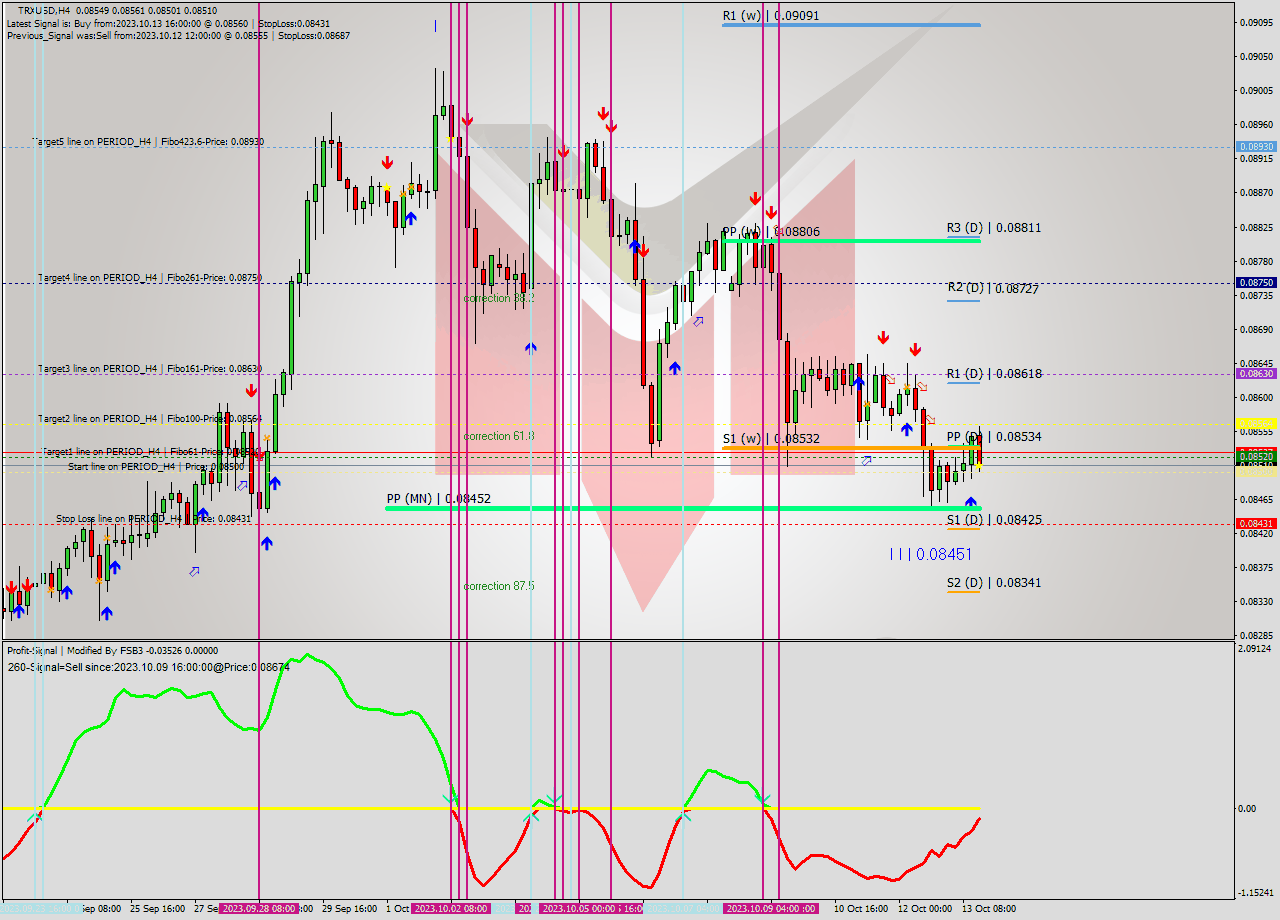The height and width of the screenshot is (920, 1280).
Task: Click the 25 Sep 16:00 time label
Action: (x=158, y=909)
